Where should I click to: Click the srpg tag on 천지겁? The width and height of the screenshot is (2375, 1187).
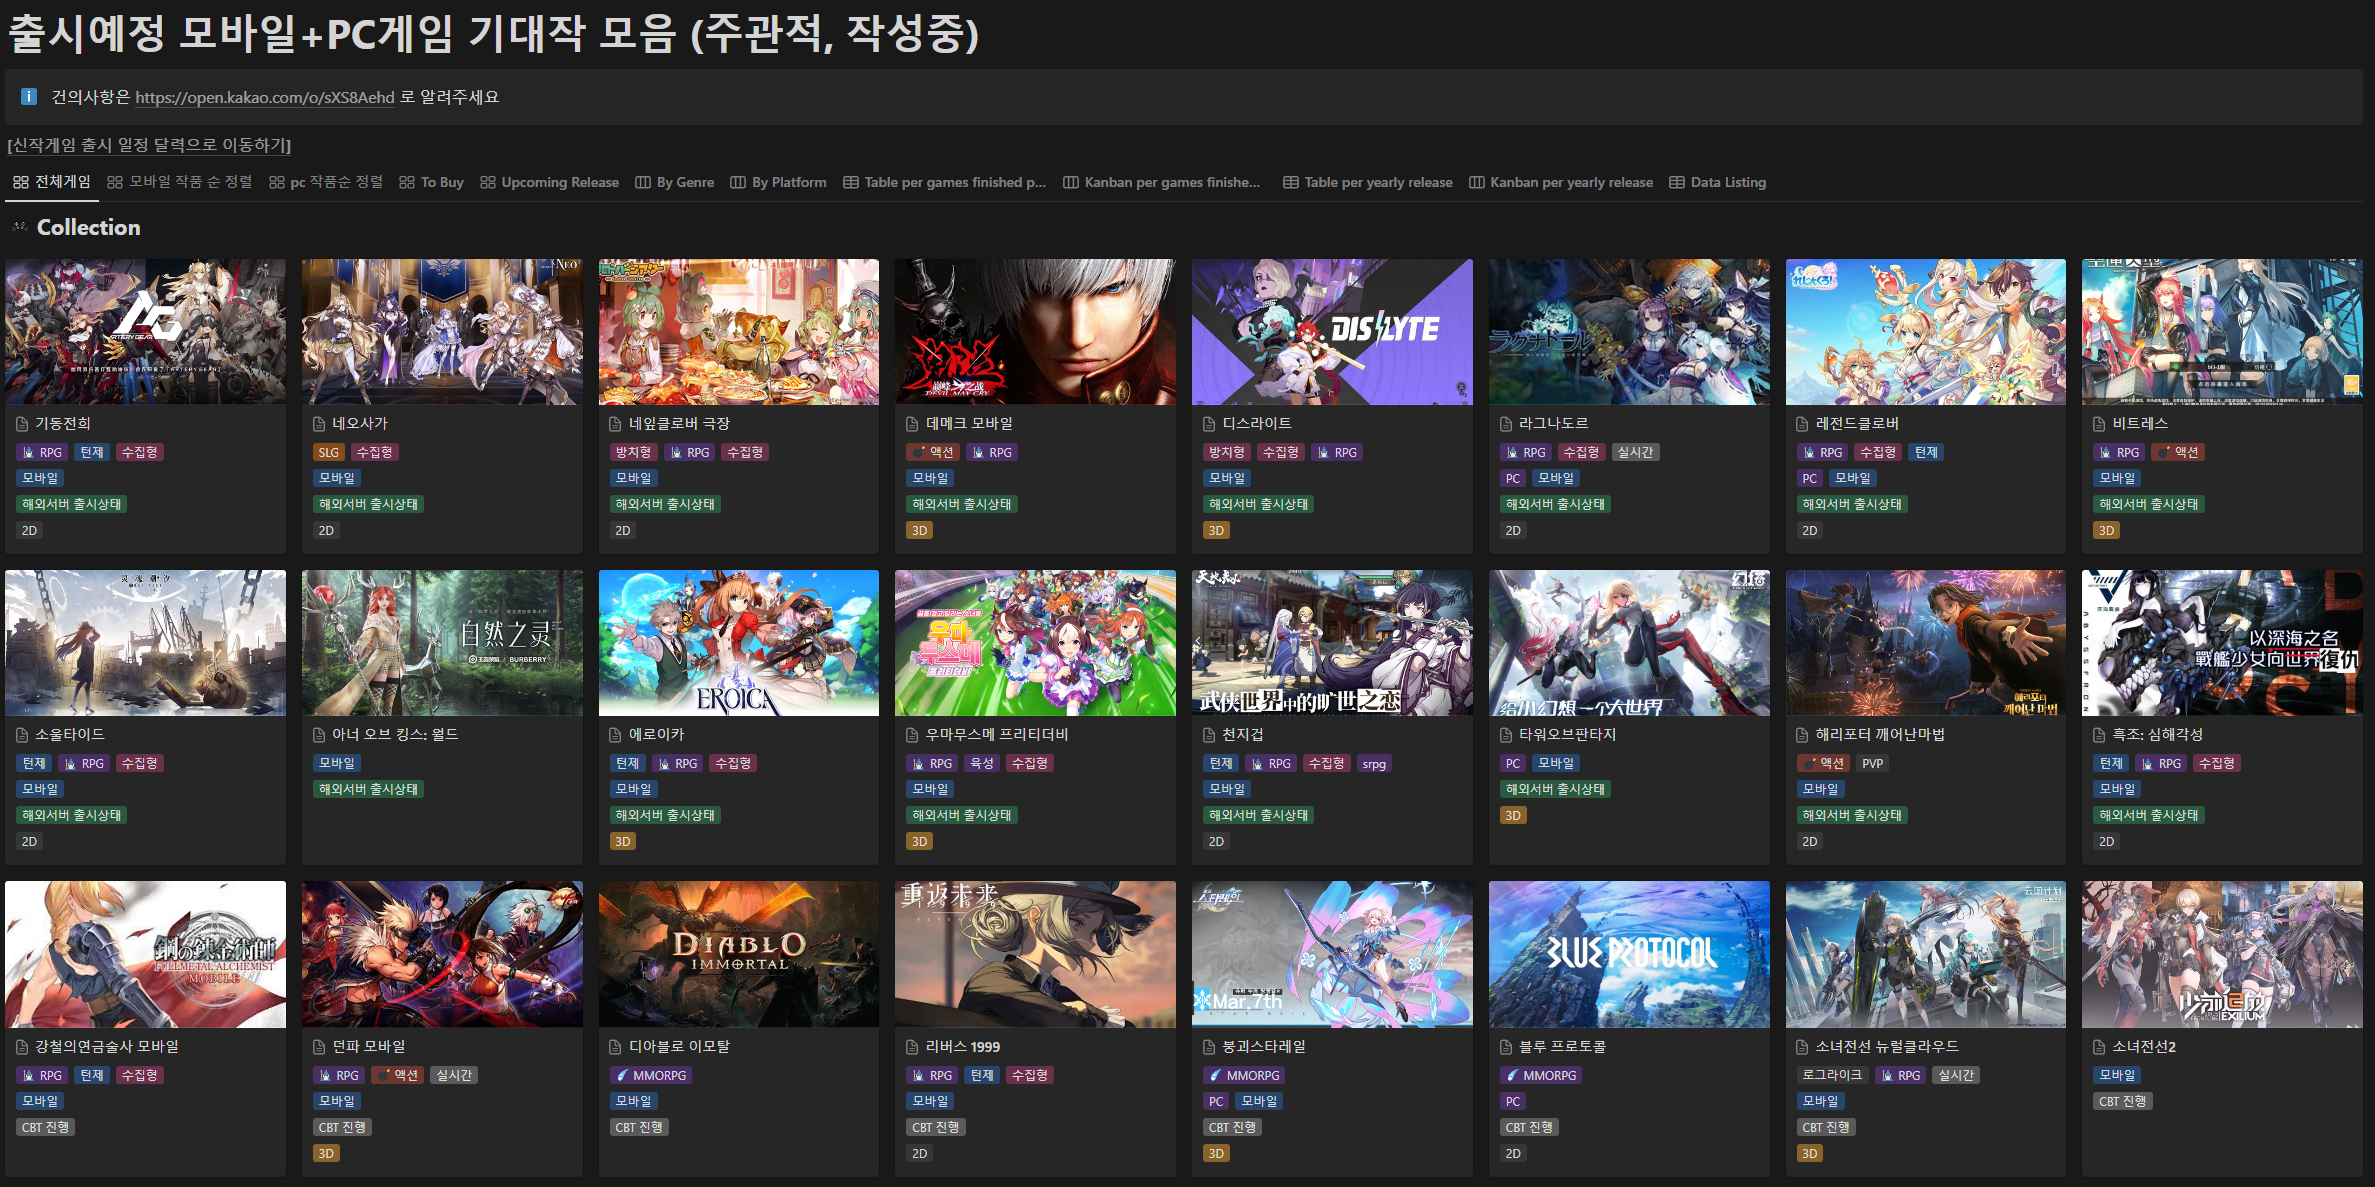(1374, 764)
